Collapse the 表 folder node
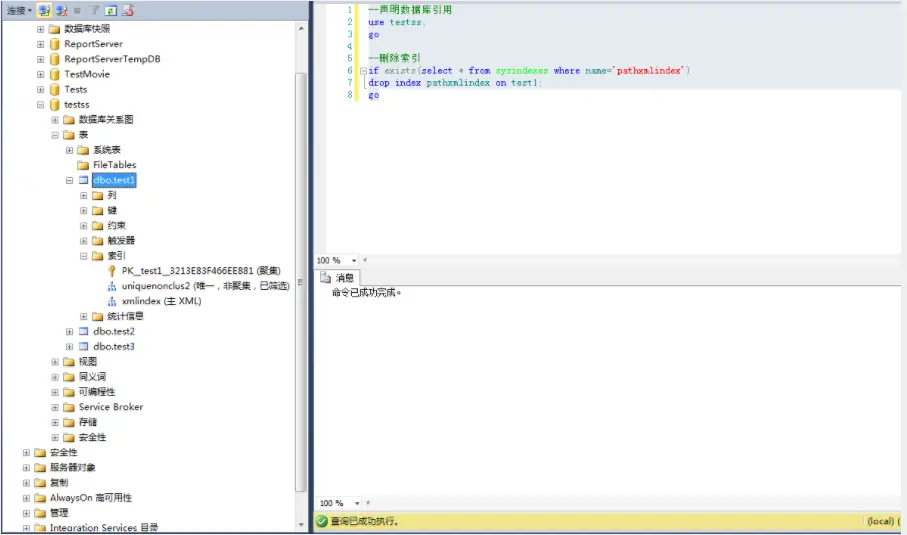 55,135
